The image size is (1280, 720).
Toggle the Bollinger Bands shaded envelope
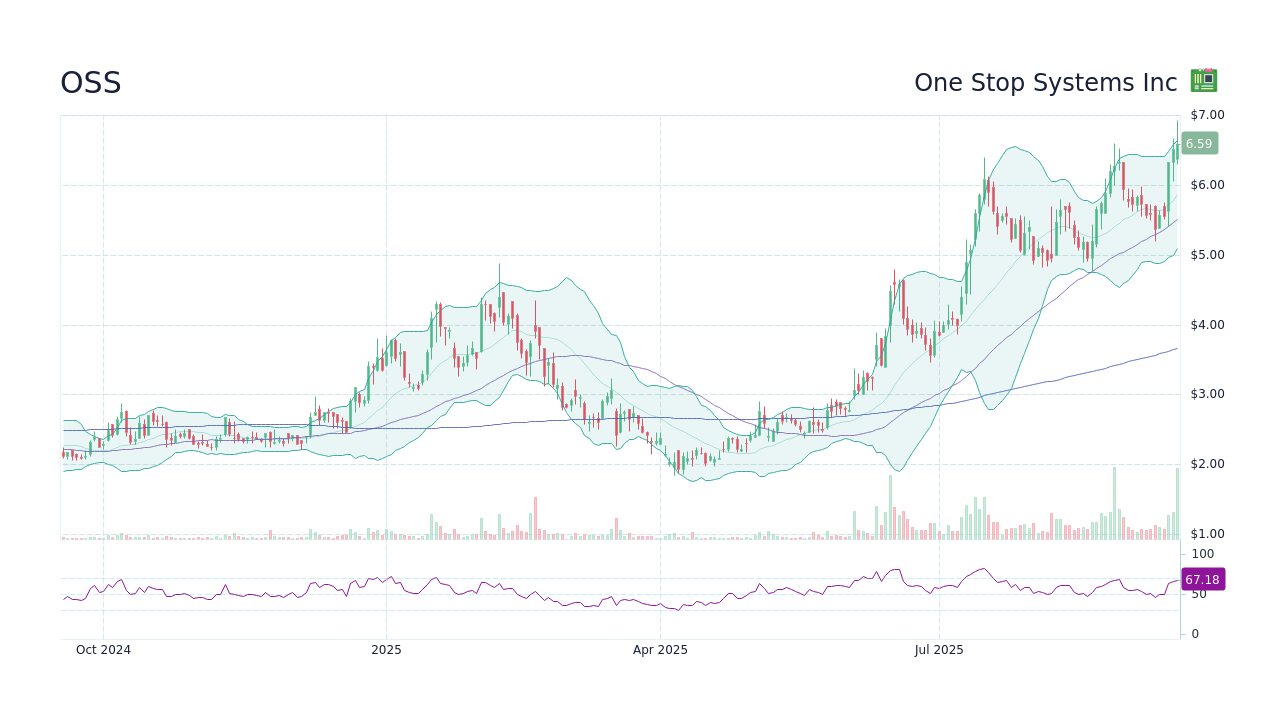point(500,330)
